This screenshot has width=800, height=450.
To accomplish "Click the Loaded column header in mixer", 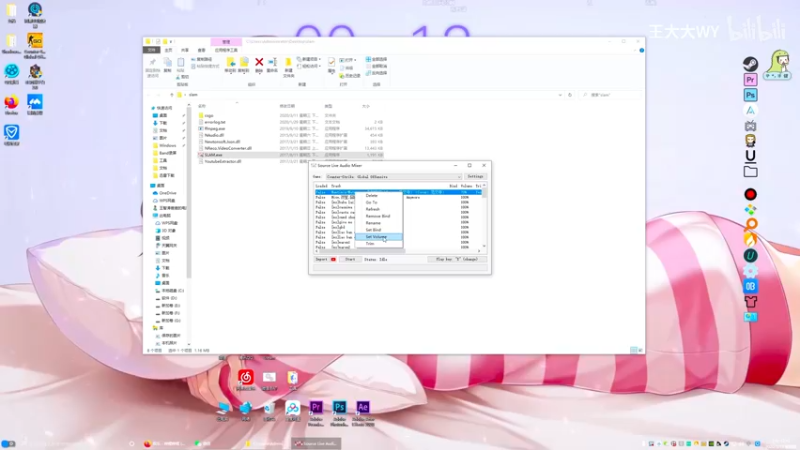I will [321, 186].
